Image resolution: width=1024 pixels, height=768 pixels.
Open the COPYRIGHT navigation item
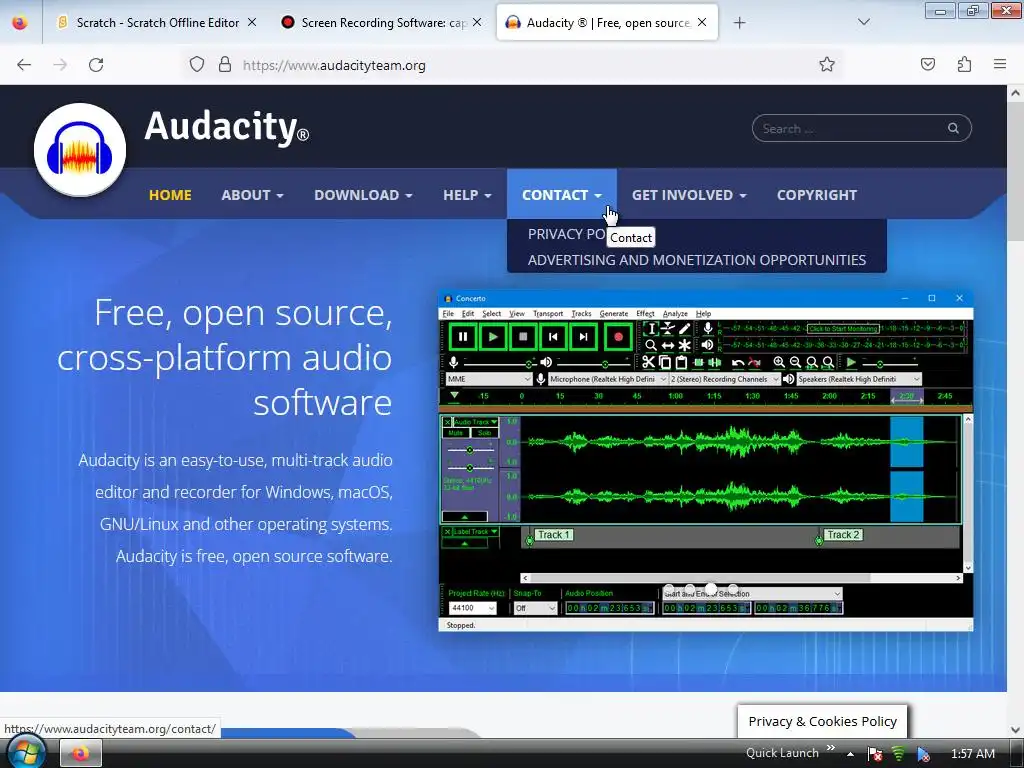pos(816,195)
